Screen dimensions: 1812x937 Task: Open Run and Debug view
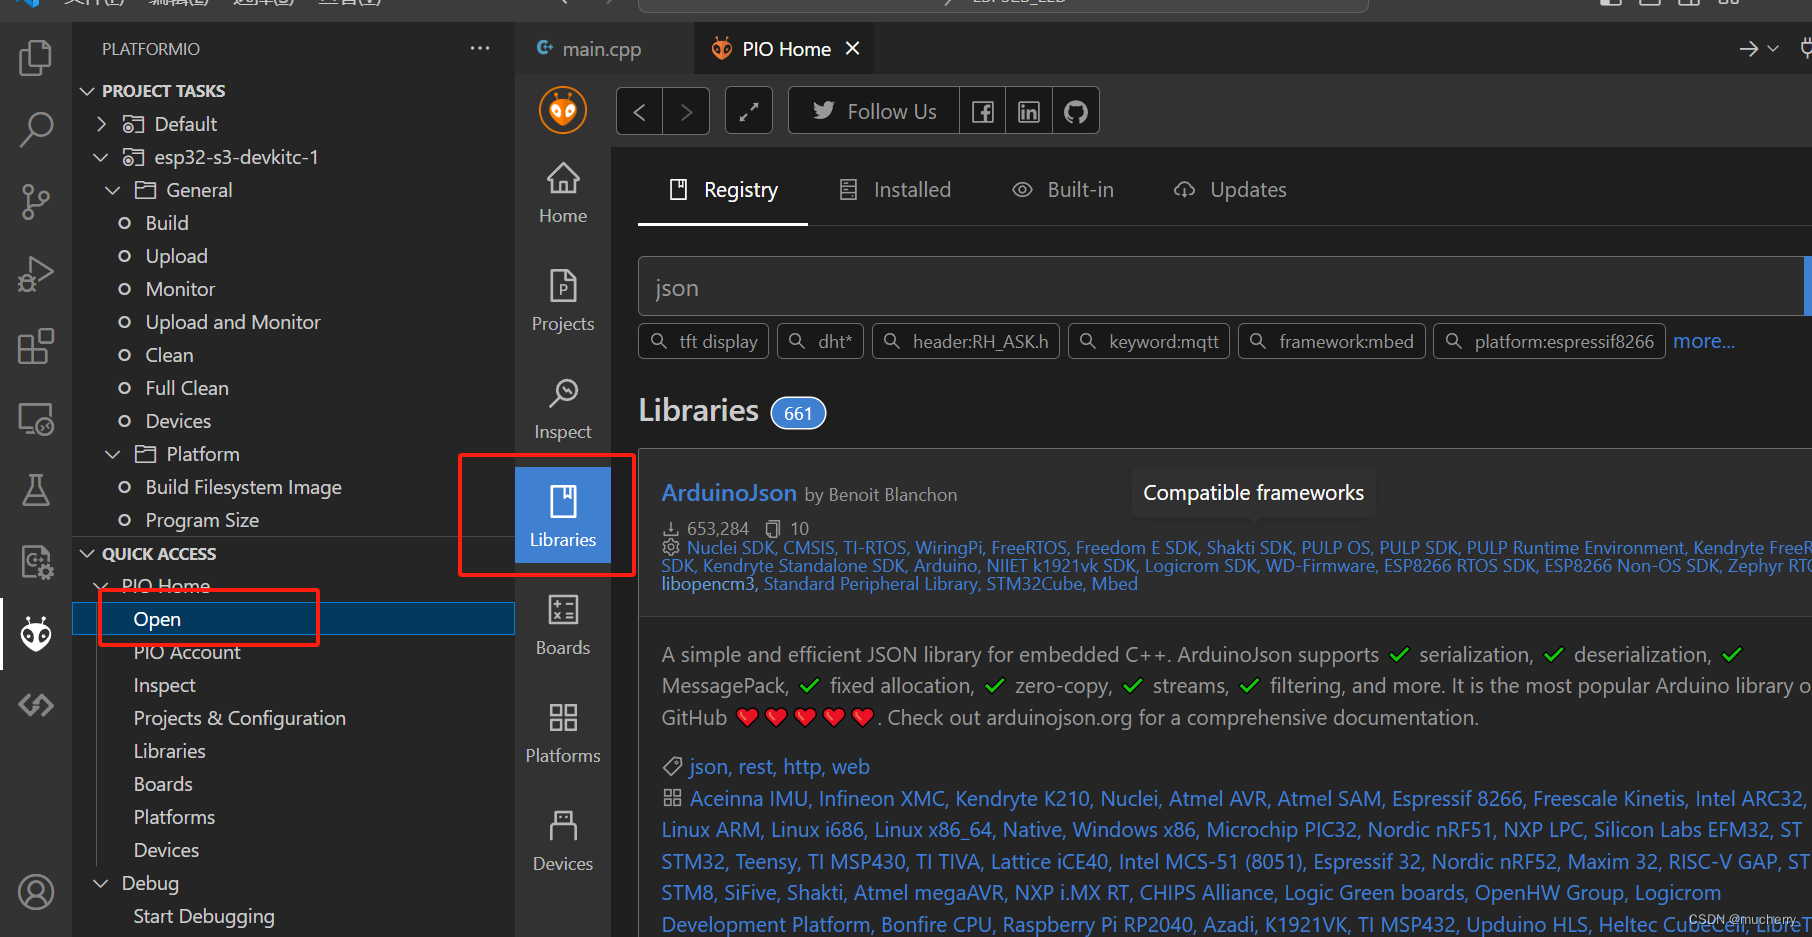coord(36,273)
